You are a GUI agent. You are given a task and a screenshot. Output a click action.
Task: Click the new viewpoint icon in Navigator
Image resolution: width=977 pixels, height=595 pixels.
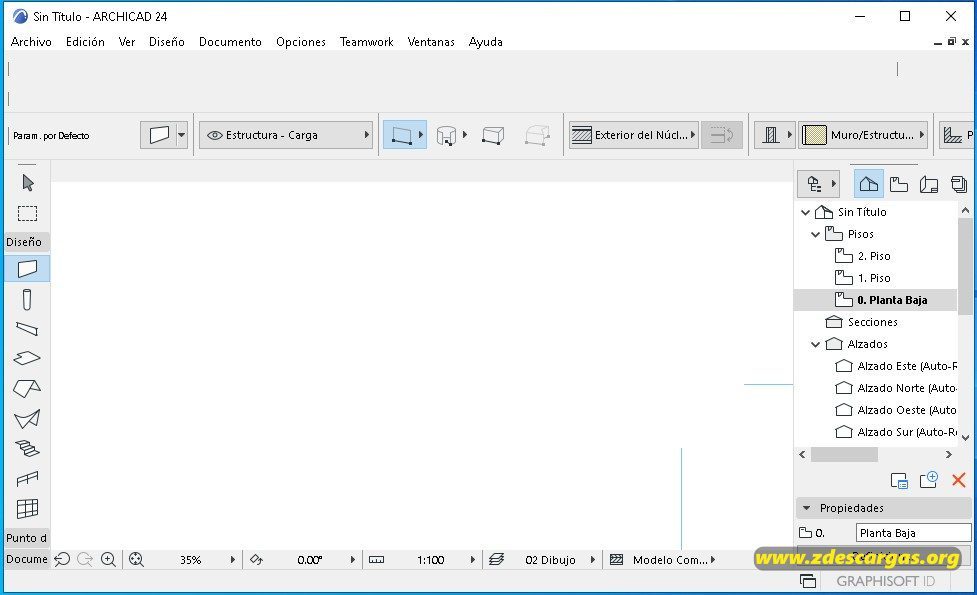(928, 480)
